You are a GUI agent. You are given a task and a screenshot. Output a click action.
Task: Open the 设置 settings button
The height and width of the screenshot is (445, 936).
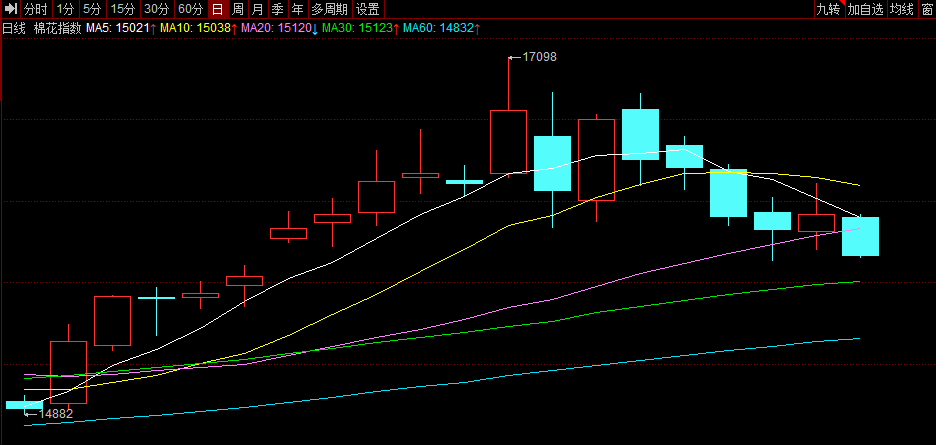368,8
